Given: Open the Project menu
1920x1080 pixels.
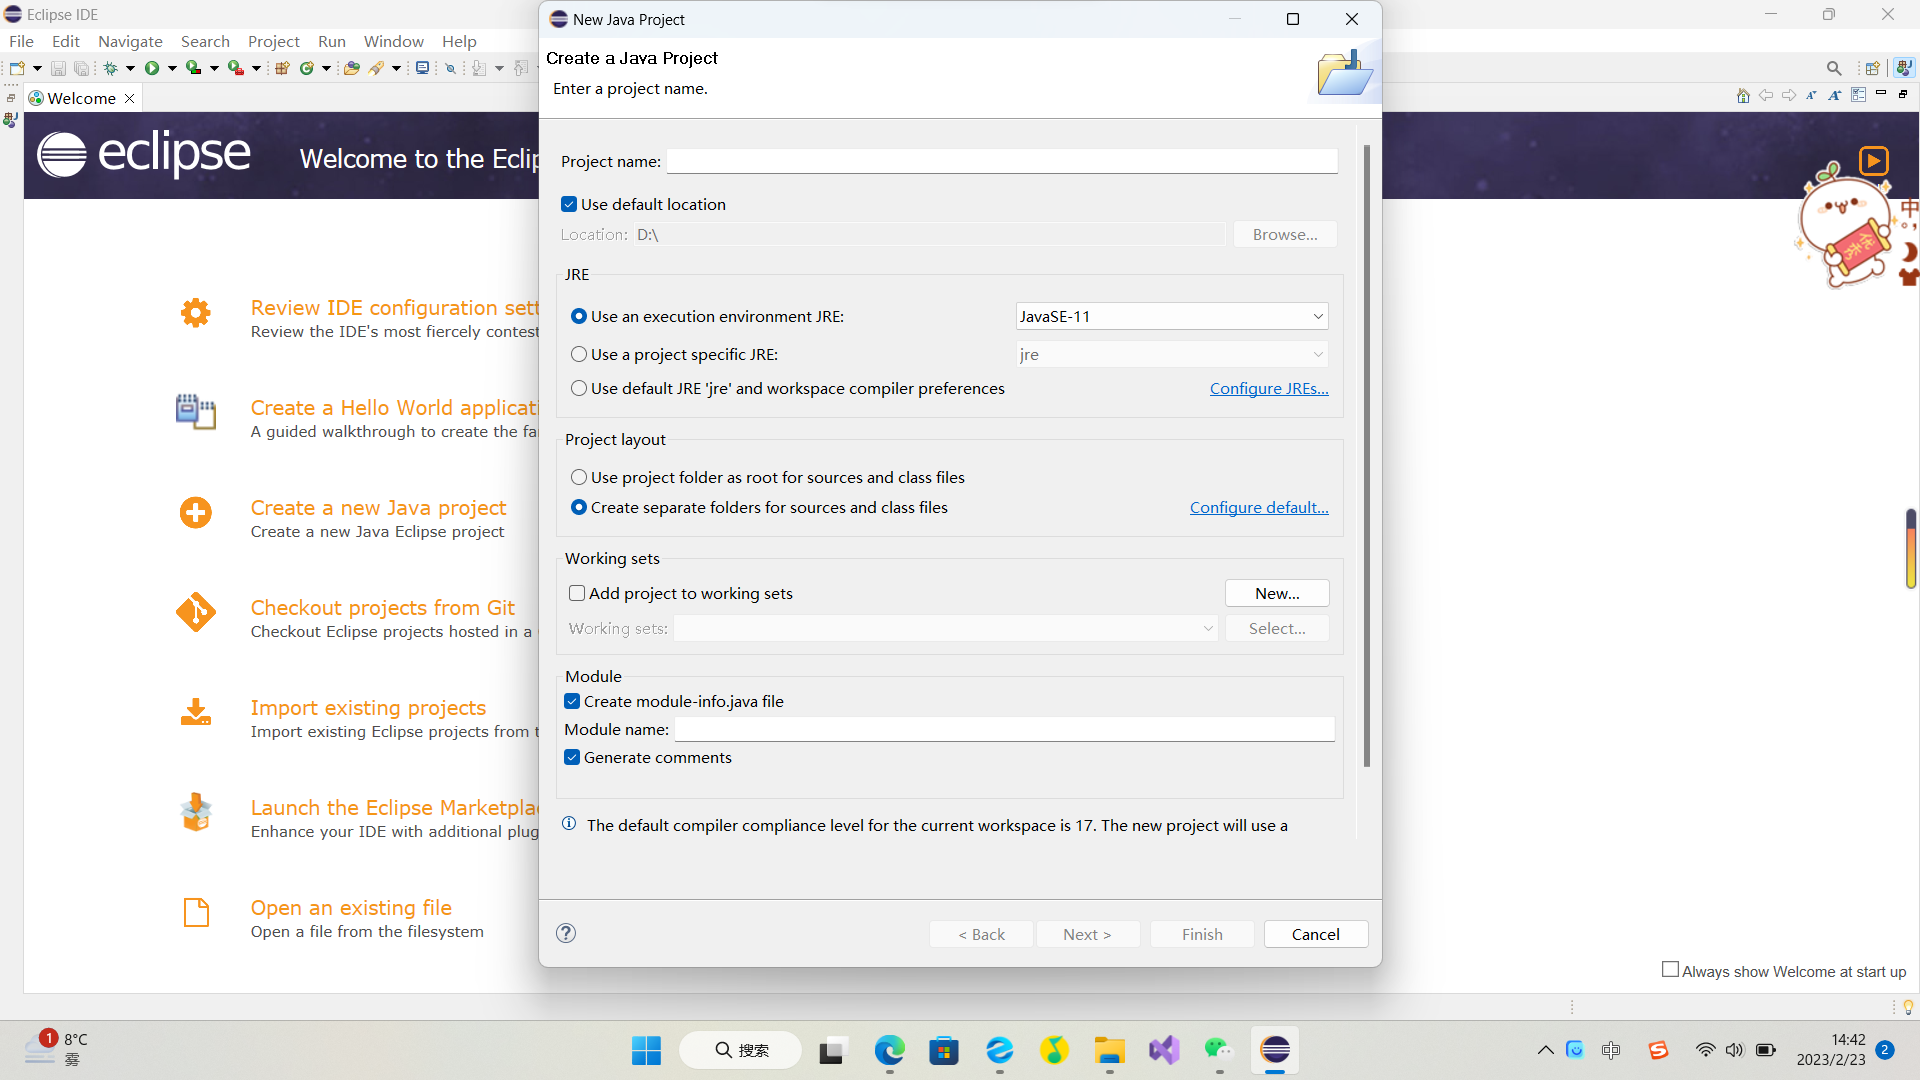Looking at the screenshot, I should 273,41.
